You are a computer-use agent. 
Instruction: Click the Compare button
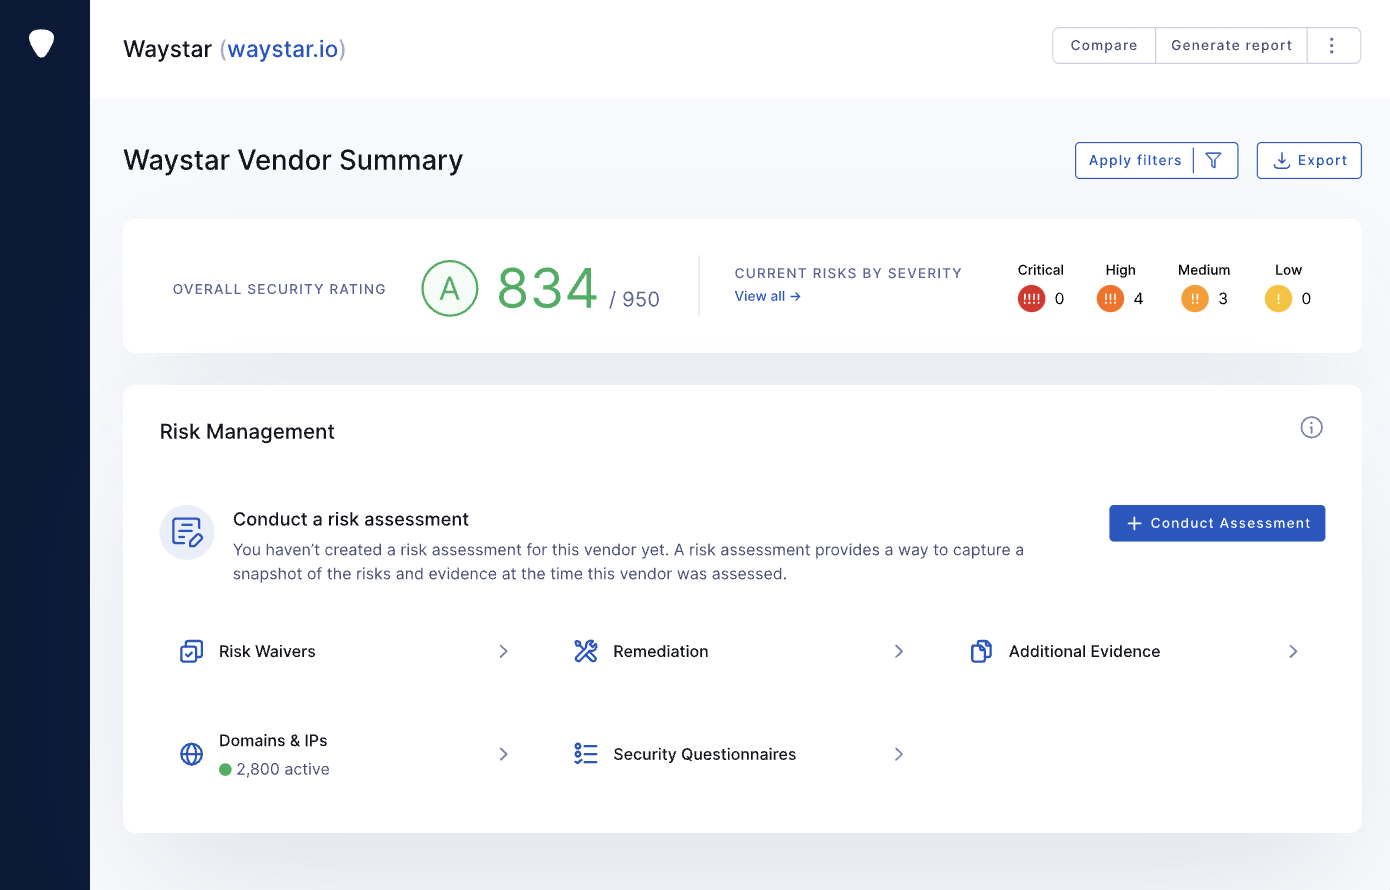click(1104, 45)
